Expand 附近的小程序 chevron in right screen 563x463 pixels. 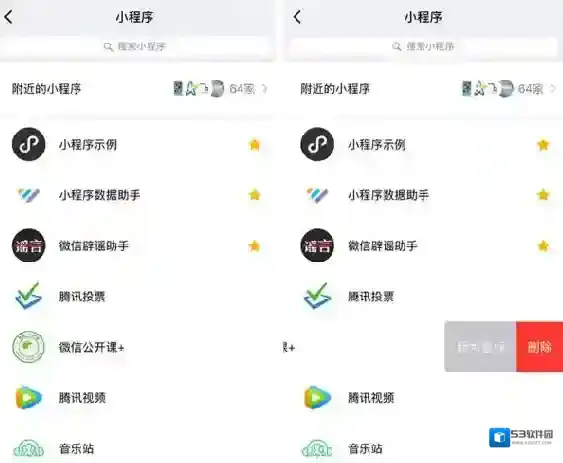tap(553, 88)
